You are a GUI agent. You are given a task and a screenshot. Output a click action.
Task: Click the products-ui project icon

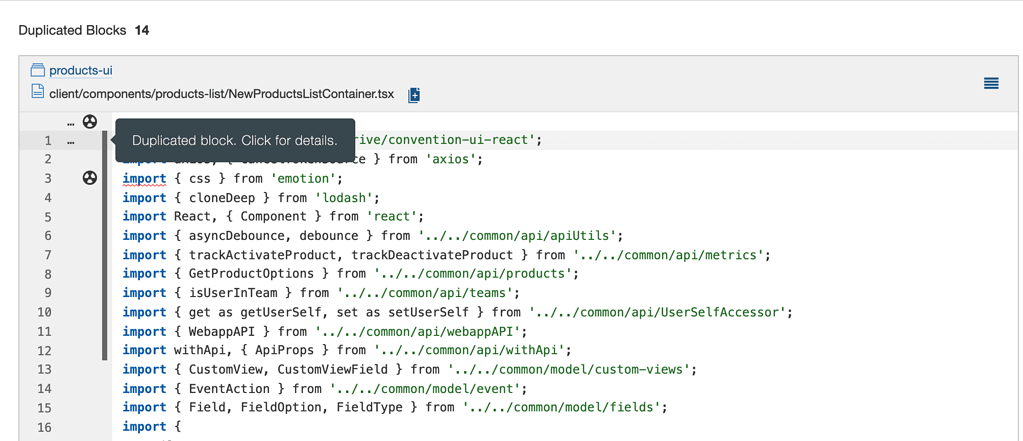coord(38,70)
